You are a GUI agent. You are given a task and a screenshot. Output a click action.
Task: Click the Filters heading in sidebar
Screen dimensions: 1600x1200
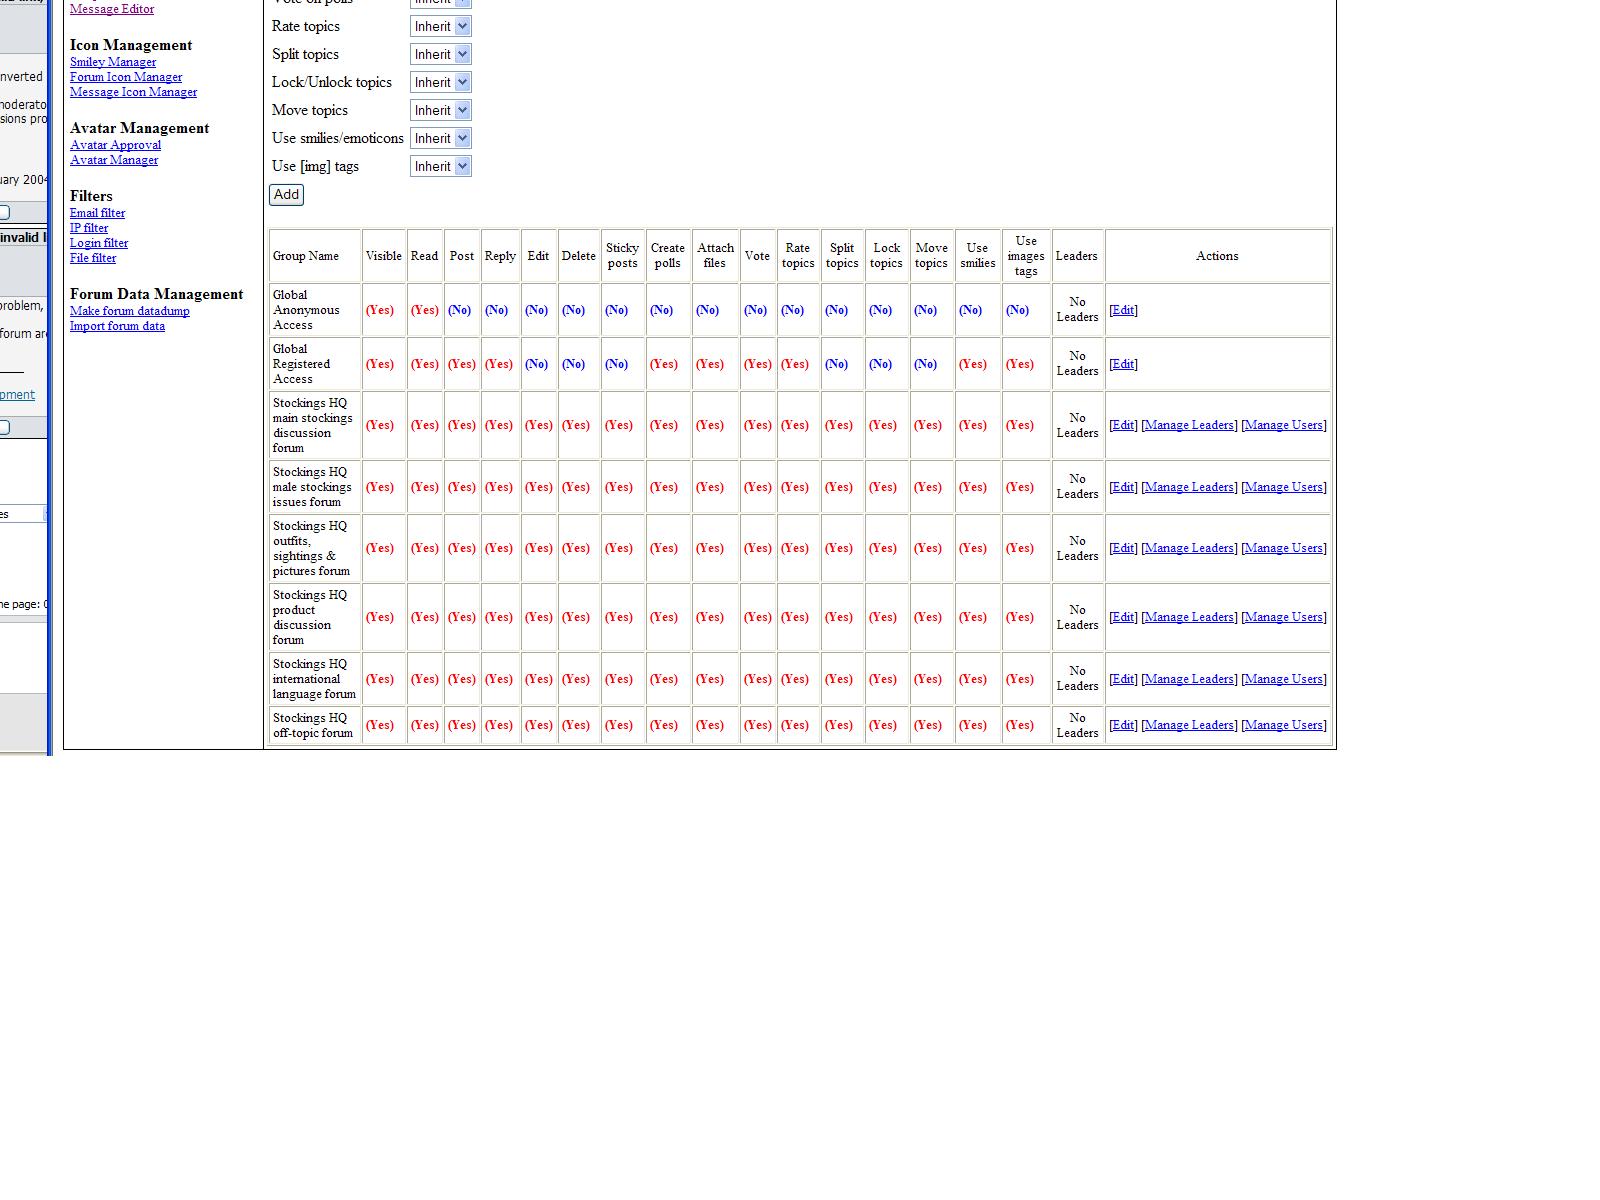[x=91, y=196]
